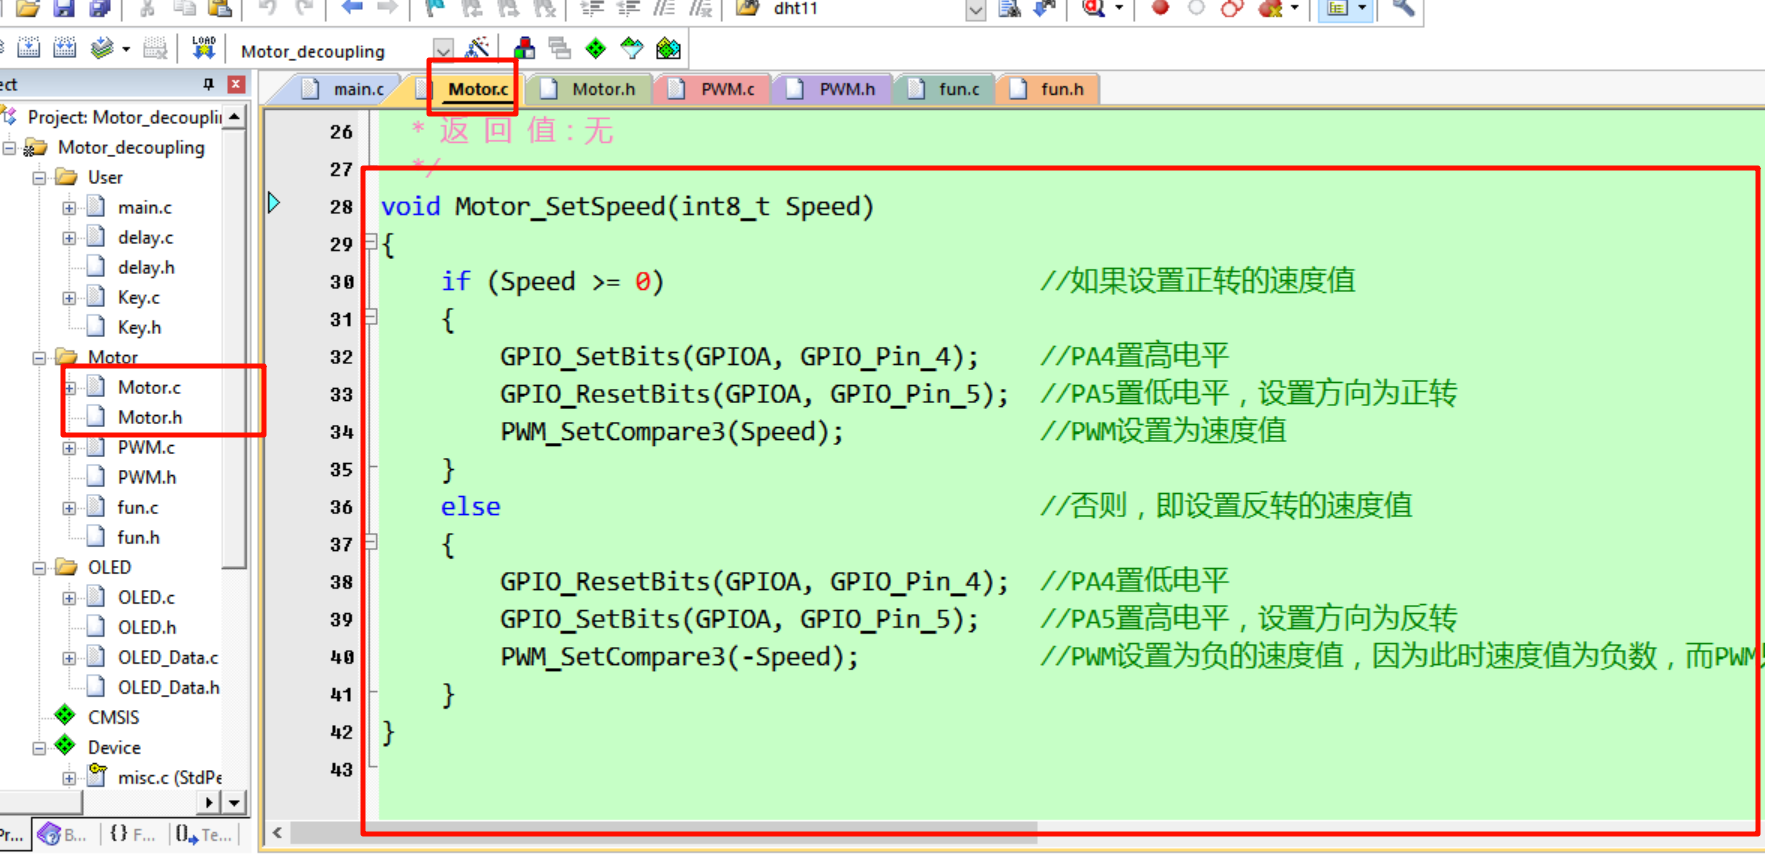Save the current file
Screen dimensions: 1765x856
tap(64, 8)
